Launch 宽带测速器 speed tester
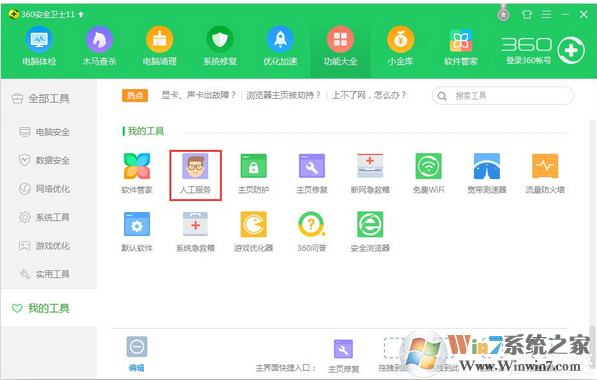 click(487, 174)
